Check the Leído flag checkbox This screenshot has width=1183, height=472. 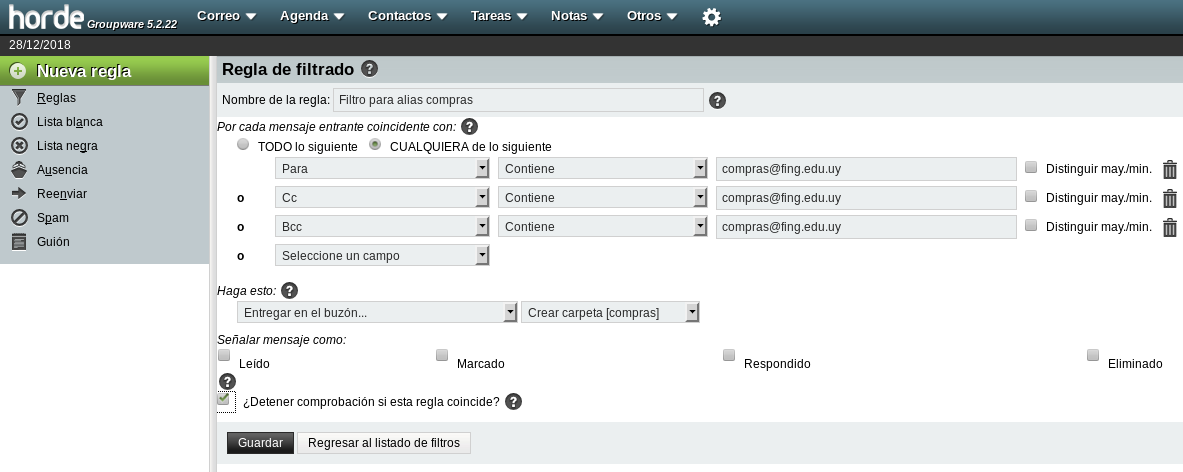(x=224, y=355)
